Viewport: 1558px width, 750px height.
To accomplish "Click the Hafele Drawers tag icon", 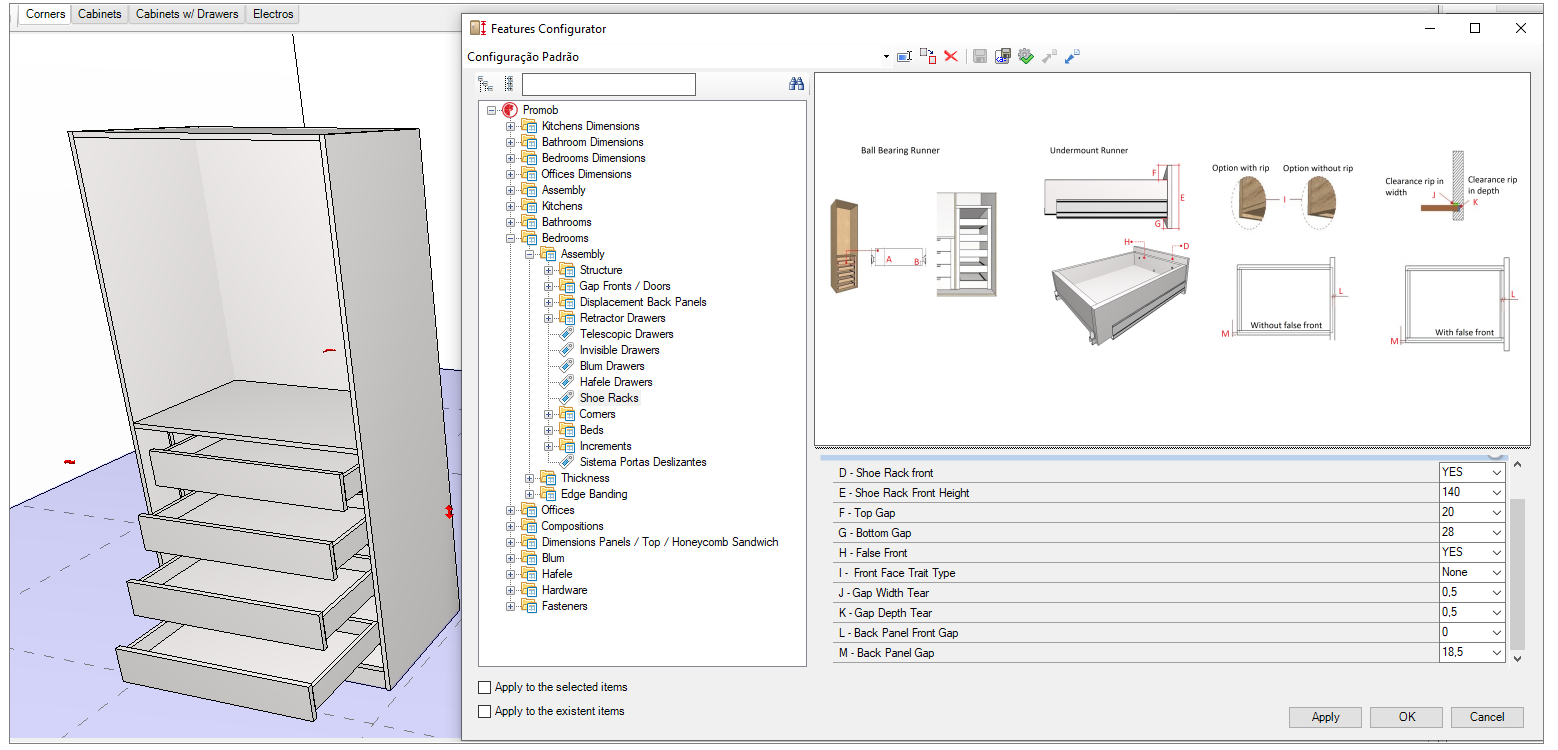I will [567, 382].
